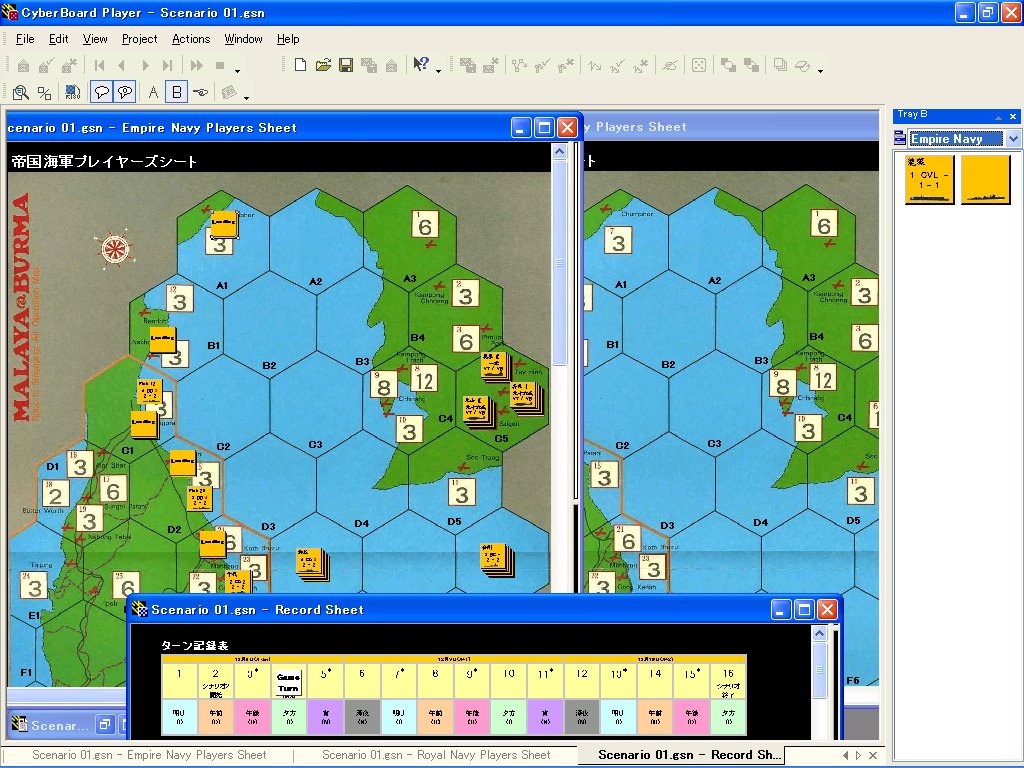Toggle the balloon with marker button
1024x768 pixels.
[x=125, y=92]
